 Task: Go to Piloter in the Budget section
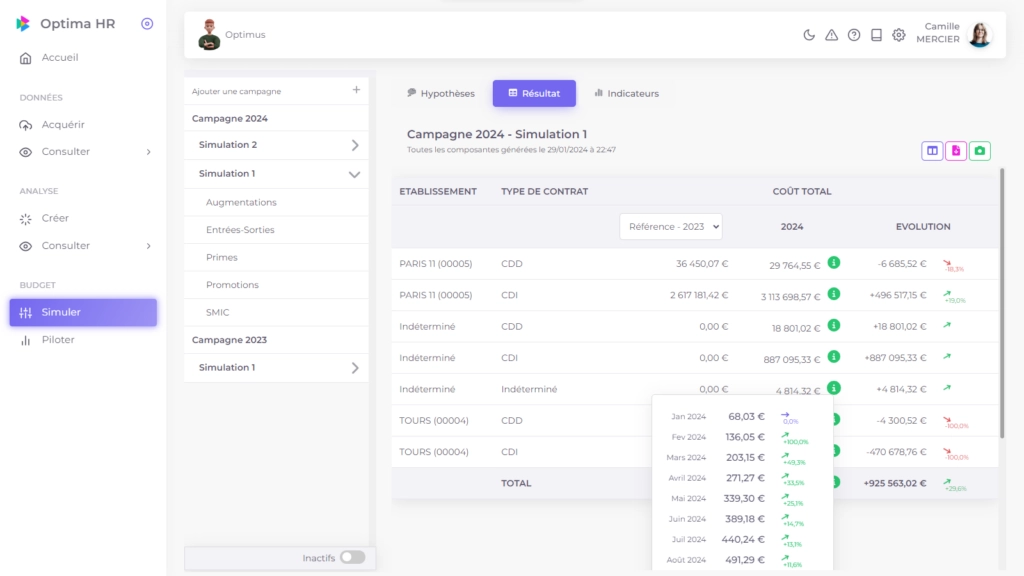58,340
